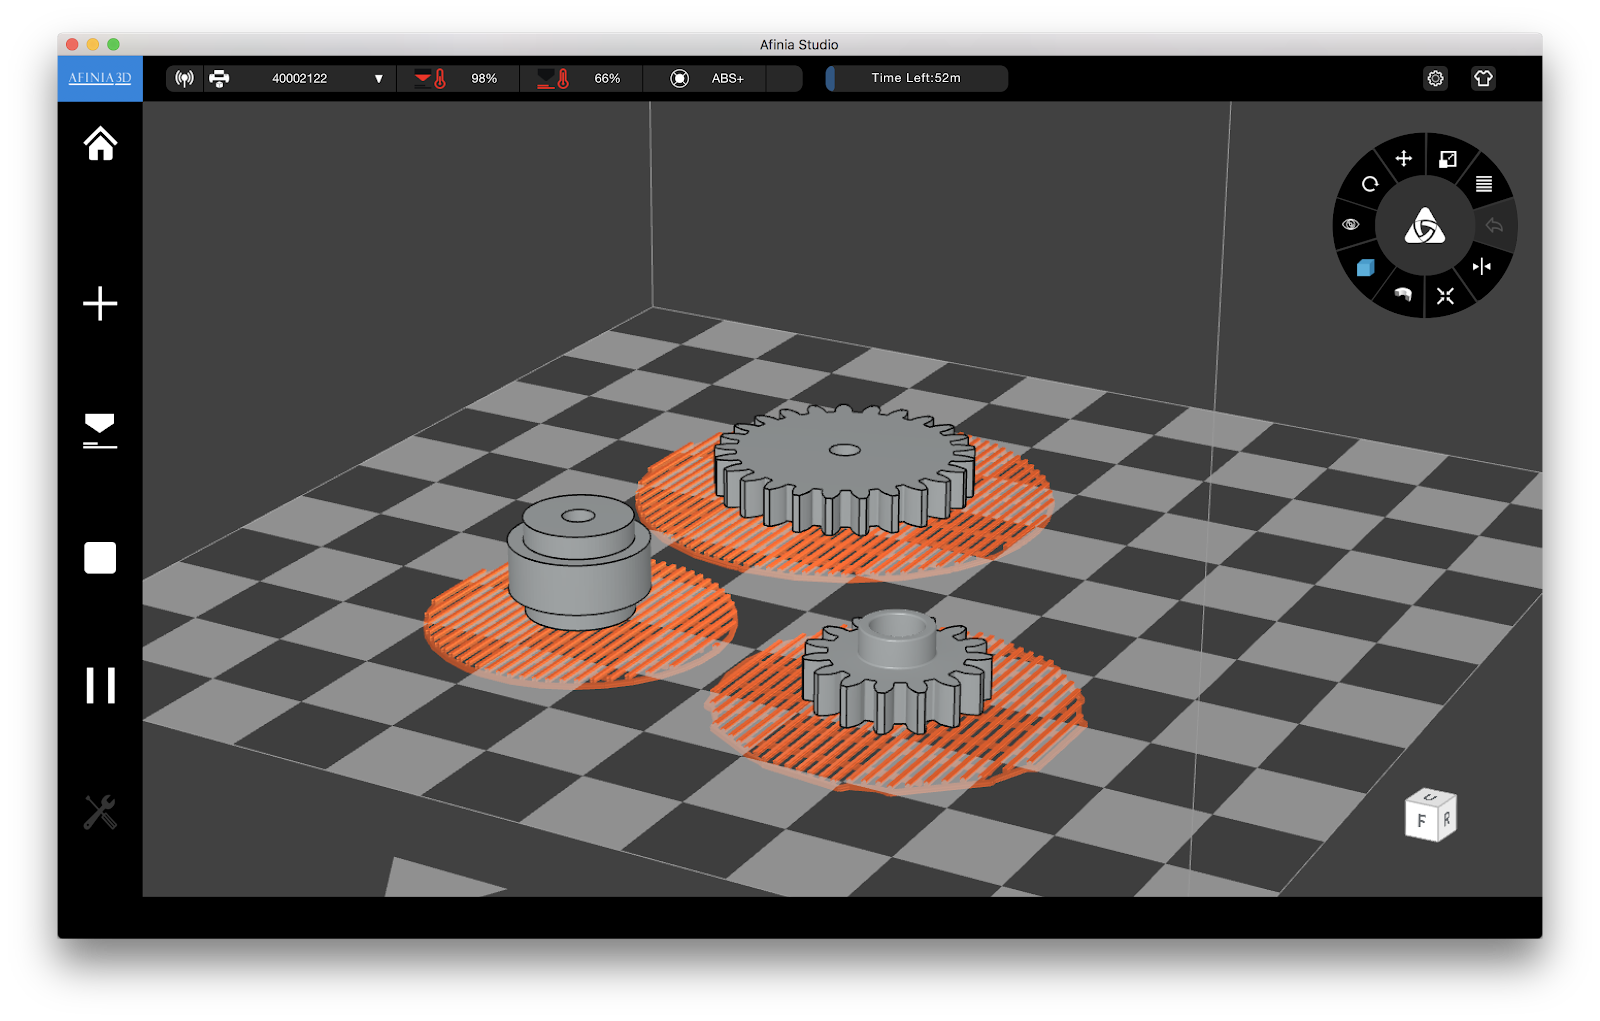Go to the Home screen
1600x1021 pixels.
pos(100,144)
